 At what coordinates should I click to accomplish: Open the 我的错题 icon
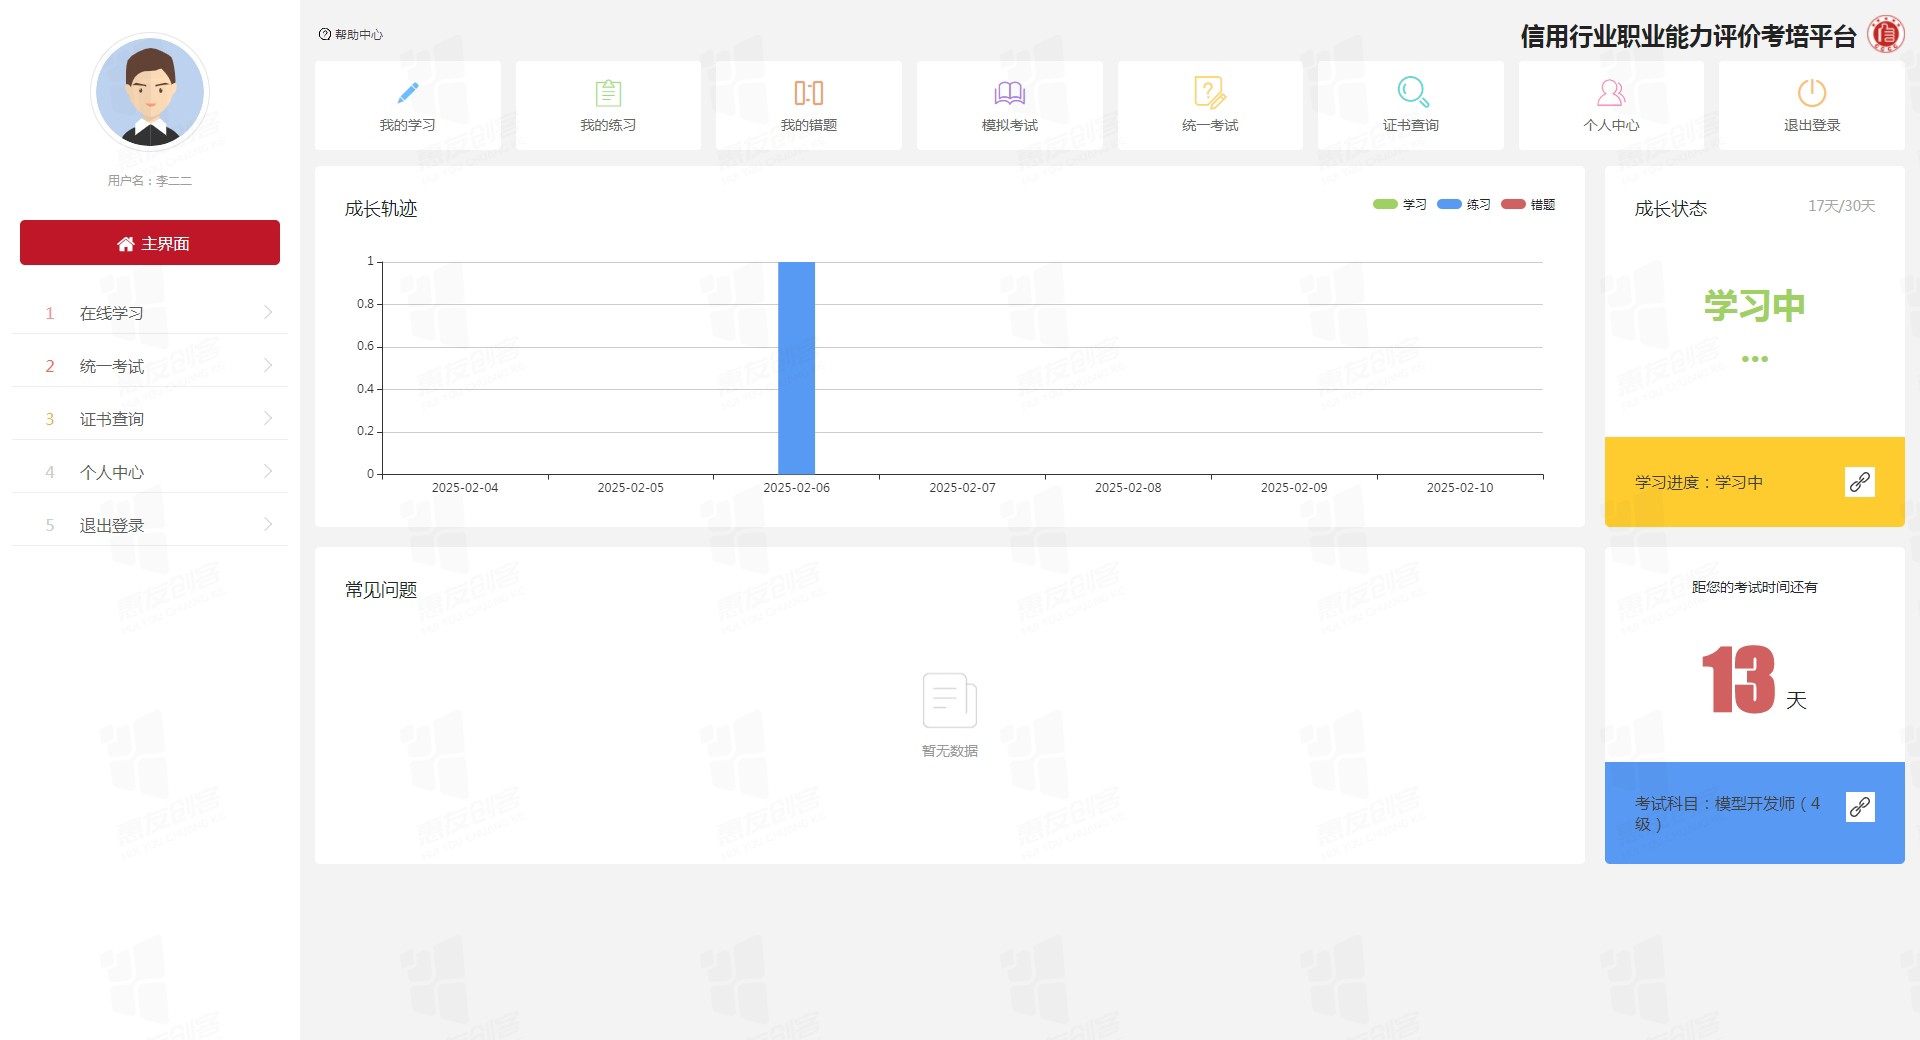click(x=808, y=93)
